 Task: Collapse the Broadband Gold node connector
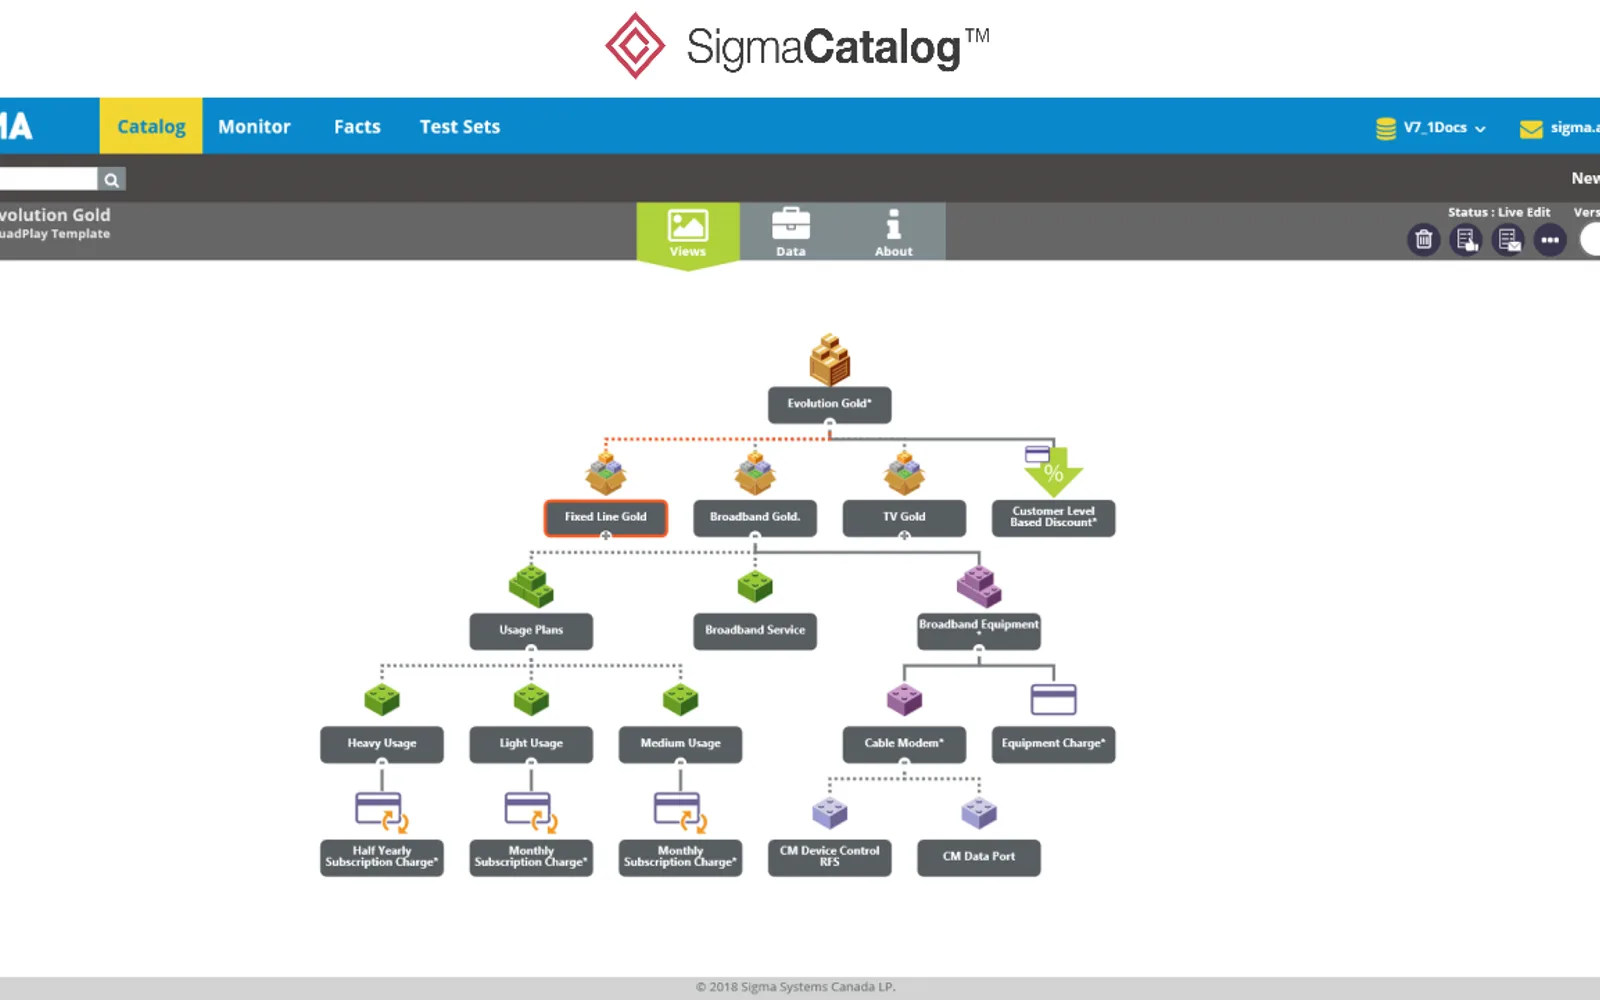pyautogui.click(x=755, y=537)
